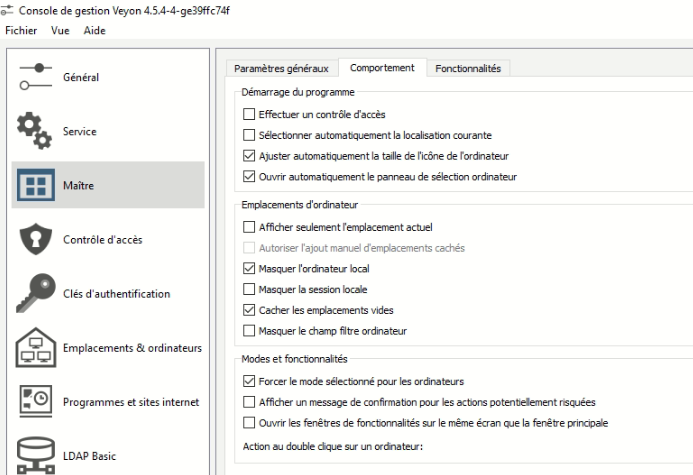Select the Comportement tab

(382, 68)
